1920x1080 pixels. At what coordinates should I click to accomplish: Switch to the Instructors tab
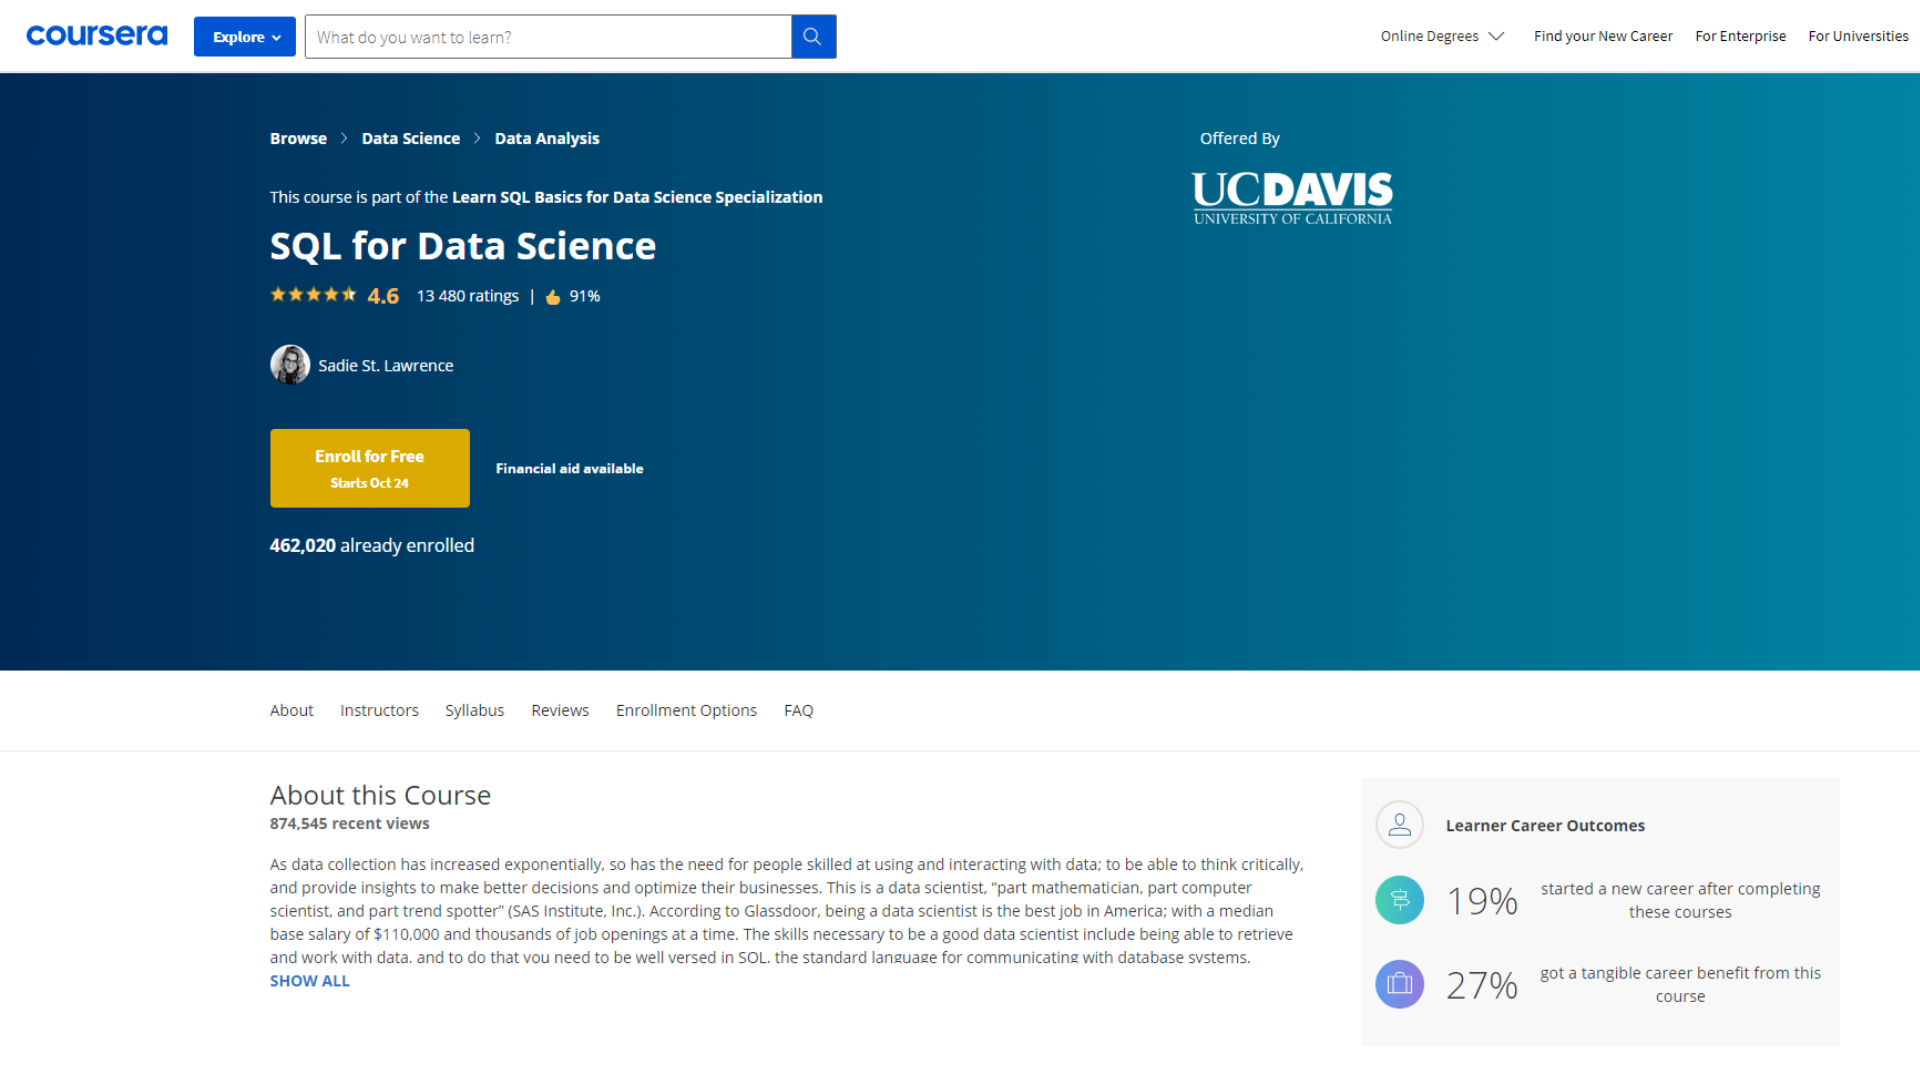379,710
